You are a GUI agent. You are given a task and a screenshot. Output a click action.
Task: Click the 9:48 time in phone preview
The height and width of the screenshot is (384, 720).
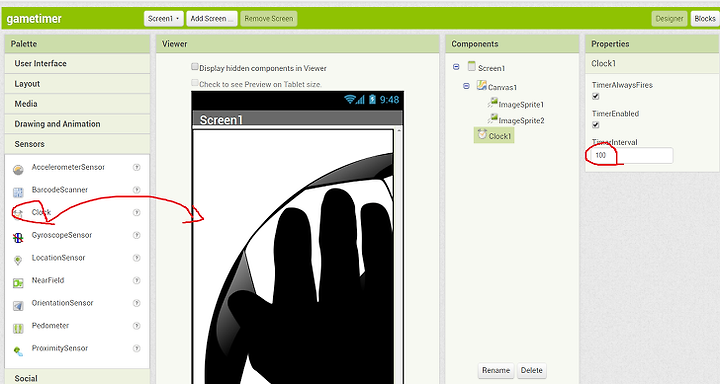tap(389, 100)
